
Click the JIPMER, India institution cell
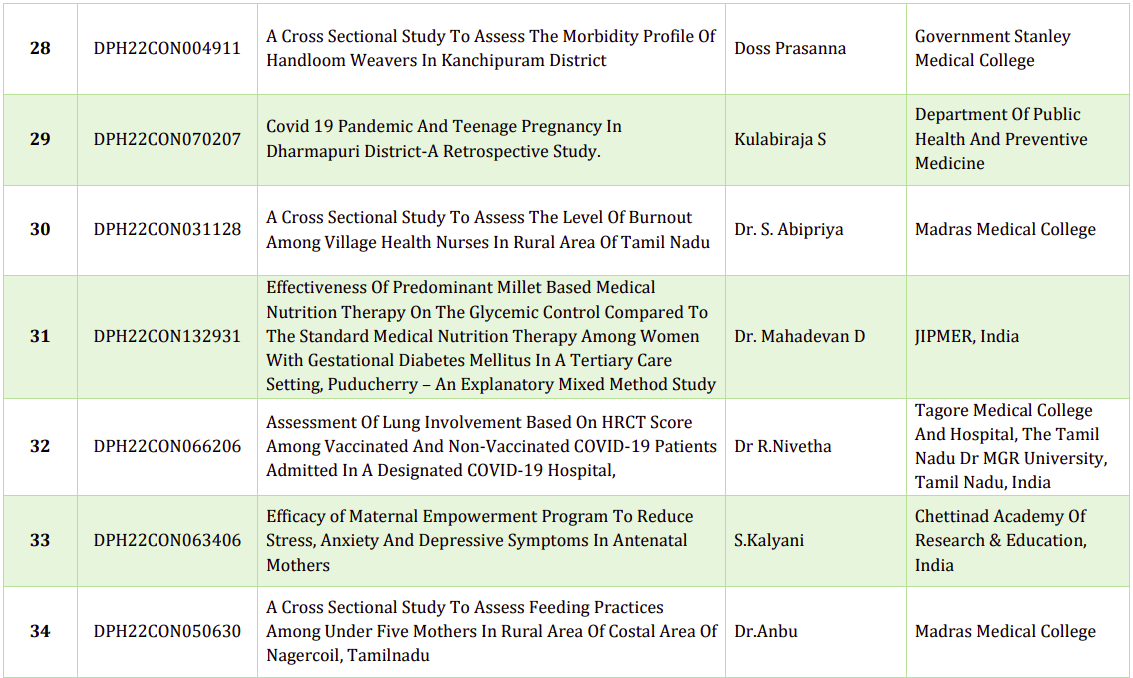pos(967,336)
